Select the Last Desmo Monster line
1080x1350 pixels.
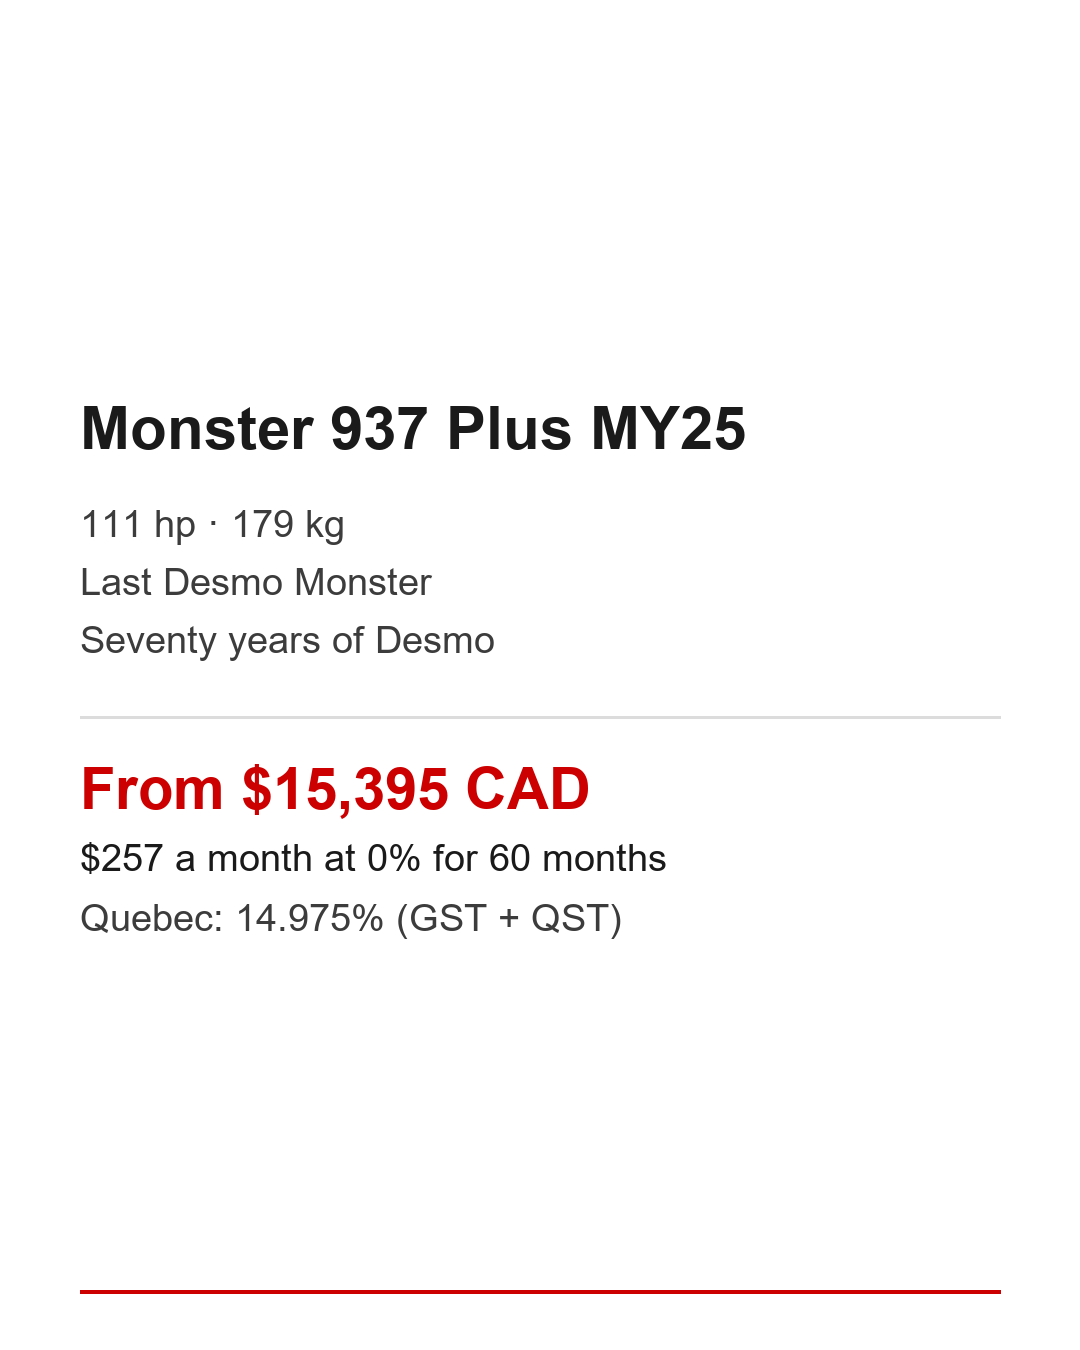[256, 582]
